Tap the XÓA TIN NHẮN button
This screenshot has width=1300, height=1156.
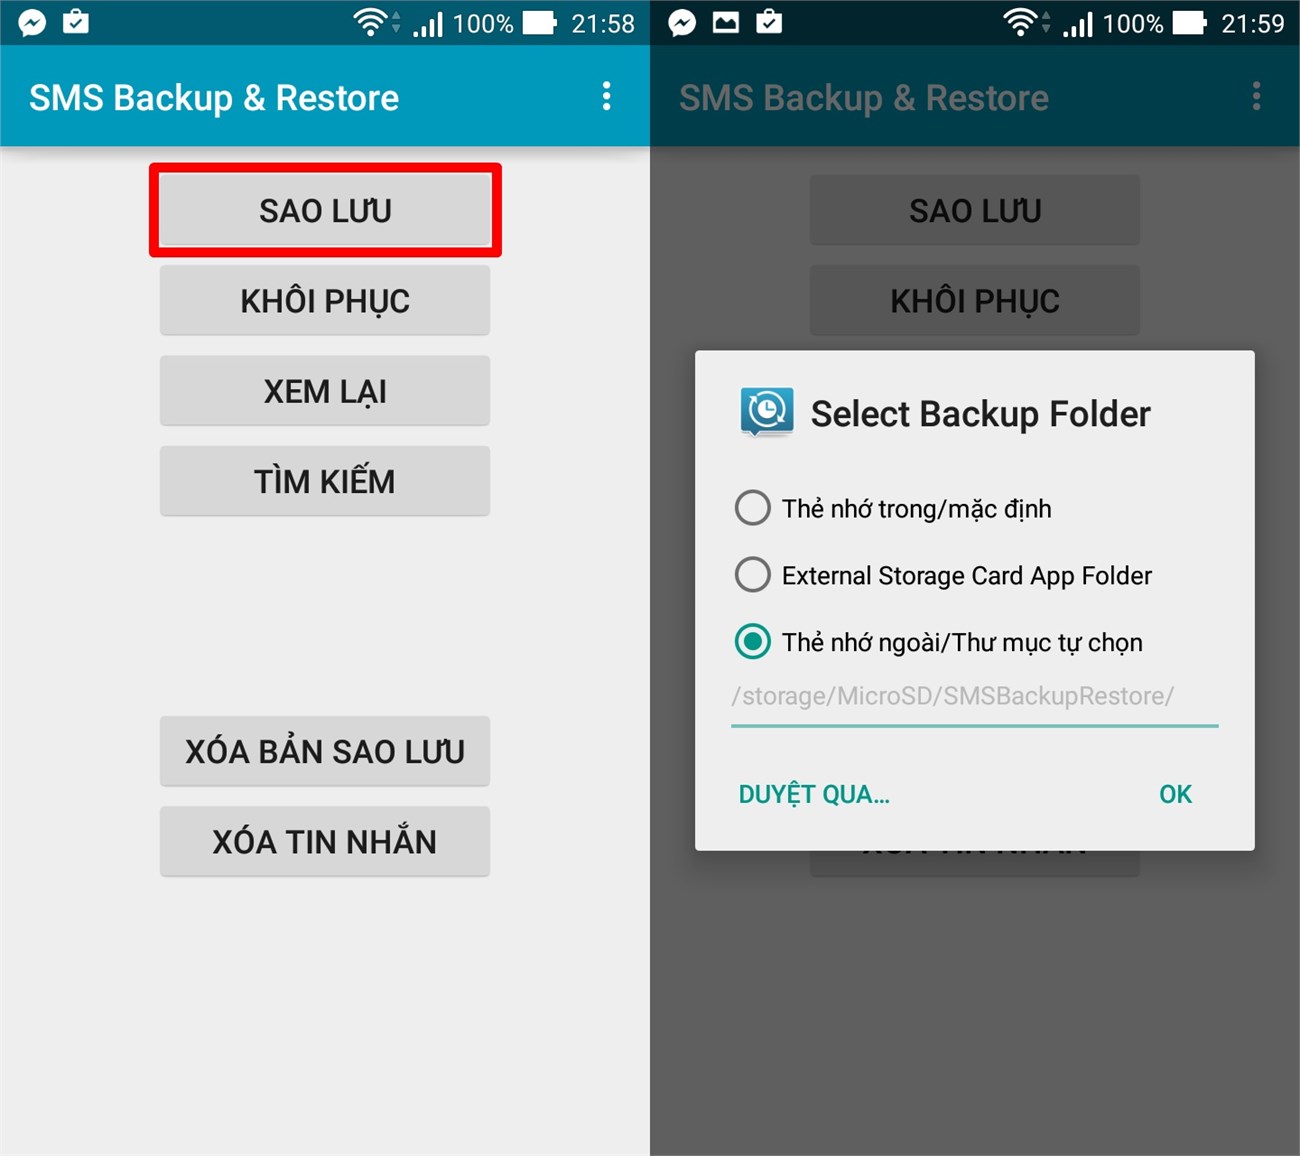(x=325, y=842)
